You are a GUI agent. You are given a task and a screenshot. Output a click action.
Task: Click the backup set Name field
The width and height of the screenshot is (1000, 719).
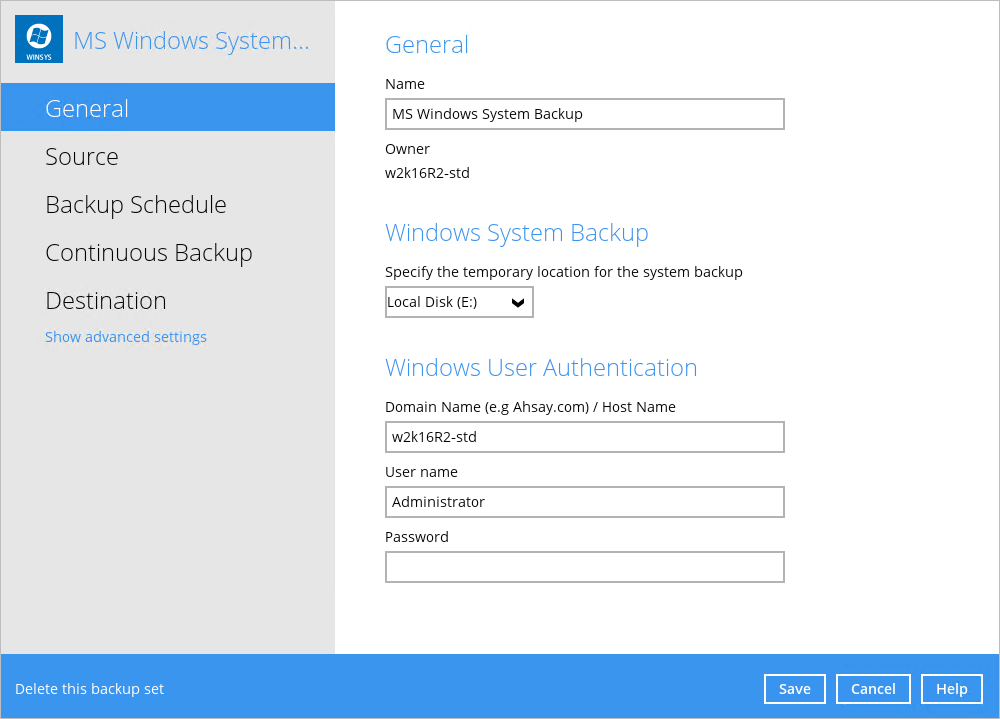pyautogui.click(x=584, y=114)
